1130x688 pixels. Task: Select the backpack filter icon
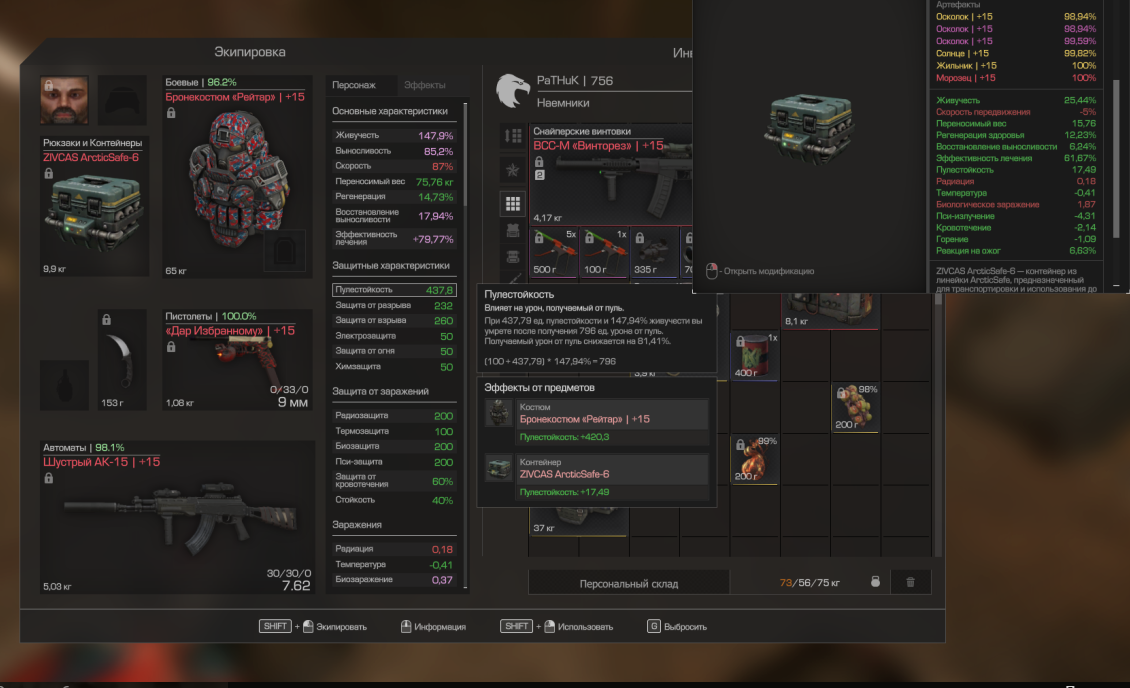tap(513, 256)
